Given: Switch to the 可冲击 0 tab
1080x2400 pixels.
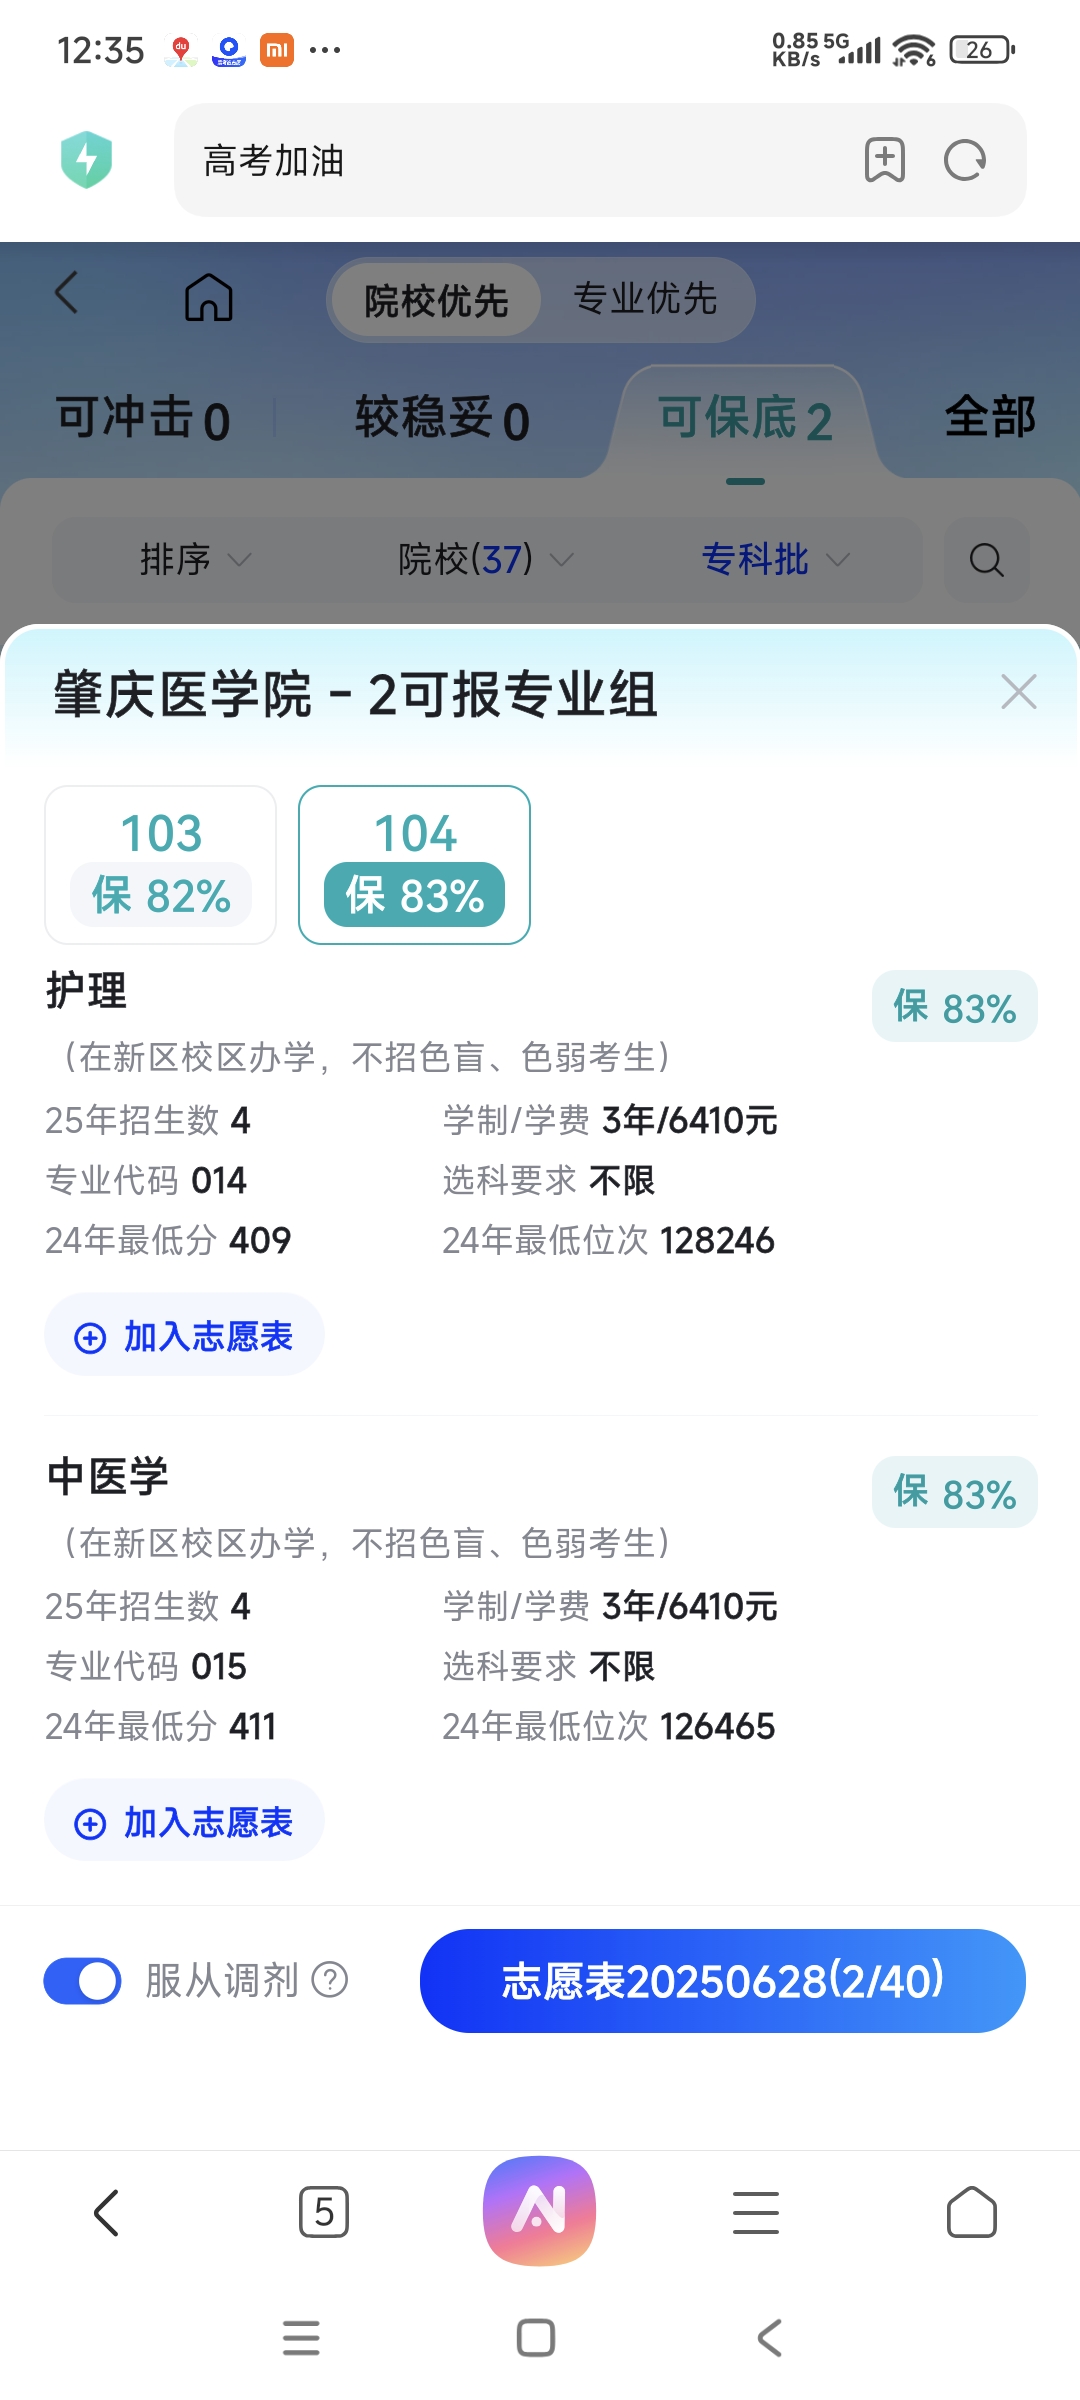Looking at the screenshot, I should tap(143, 418).
